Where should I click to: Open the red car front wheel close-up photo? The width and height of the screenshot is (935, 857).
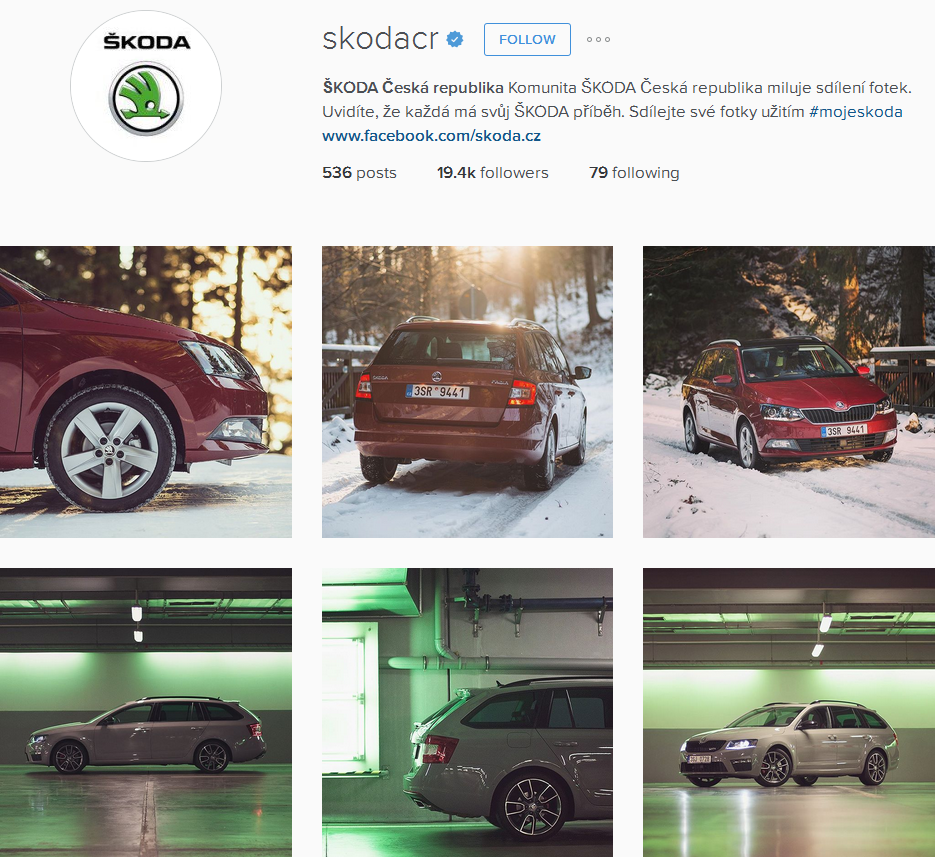coord(146,392)
